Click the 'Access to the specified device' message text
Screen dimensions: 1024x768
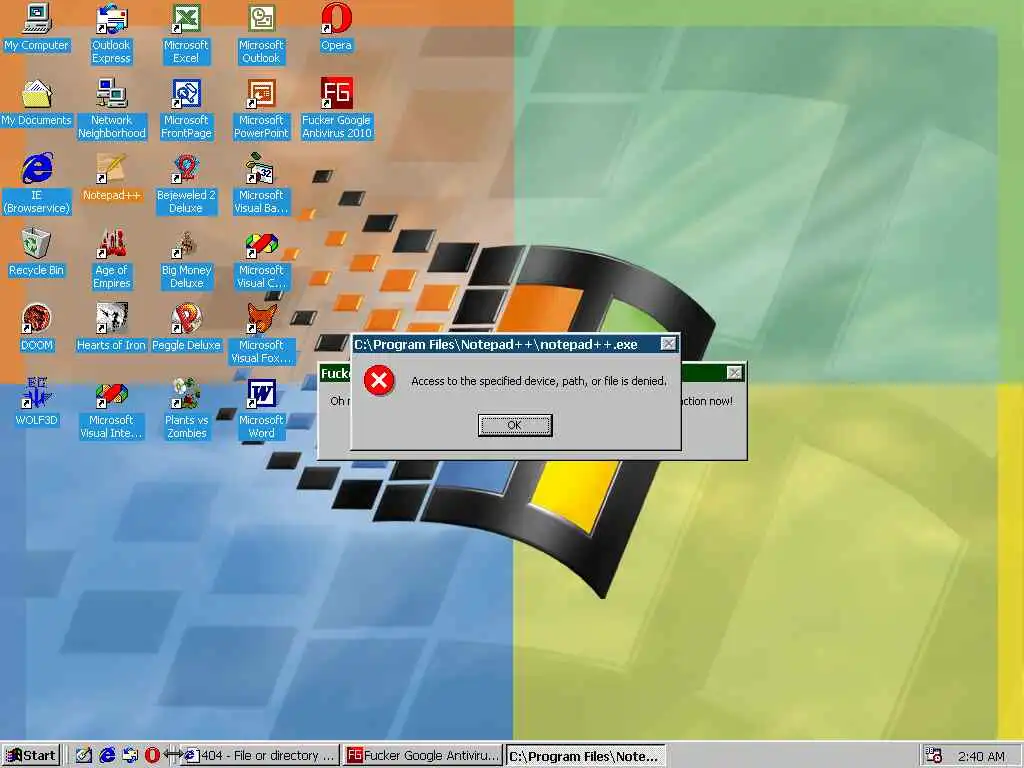(539, 381)
